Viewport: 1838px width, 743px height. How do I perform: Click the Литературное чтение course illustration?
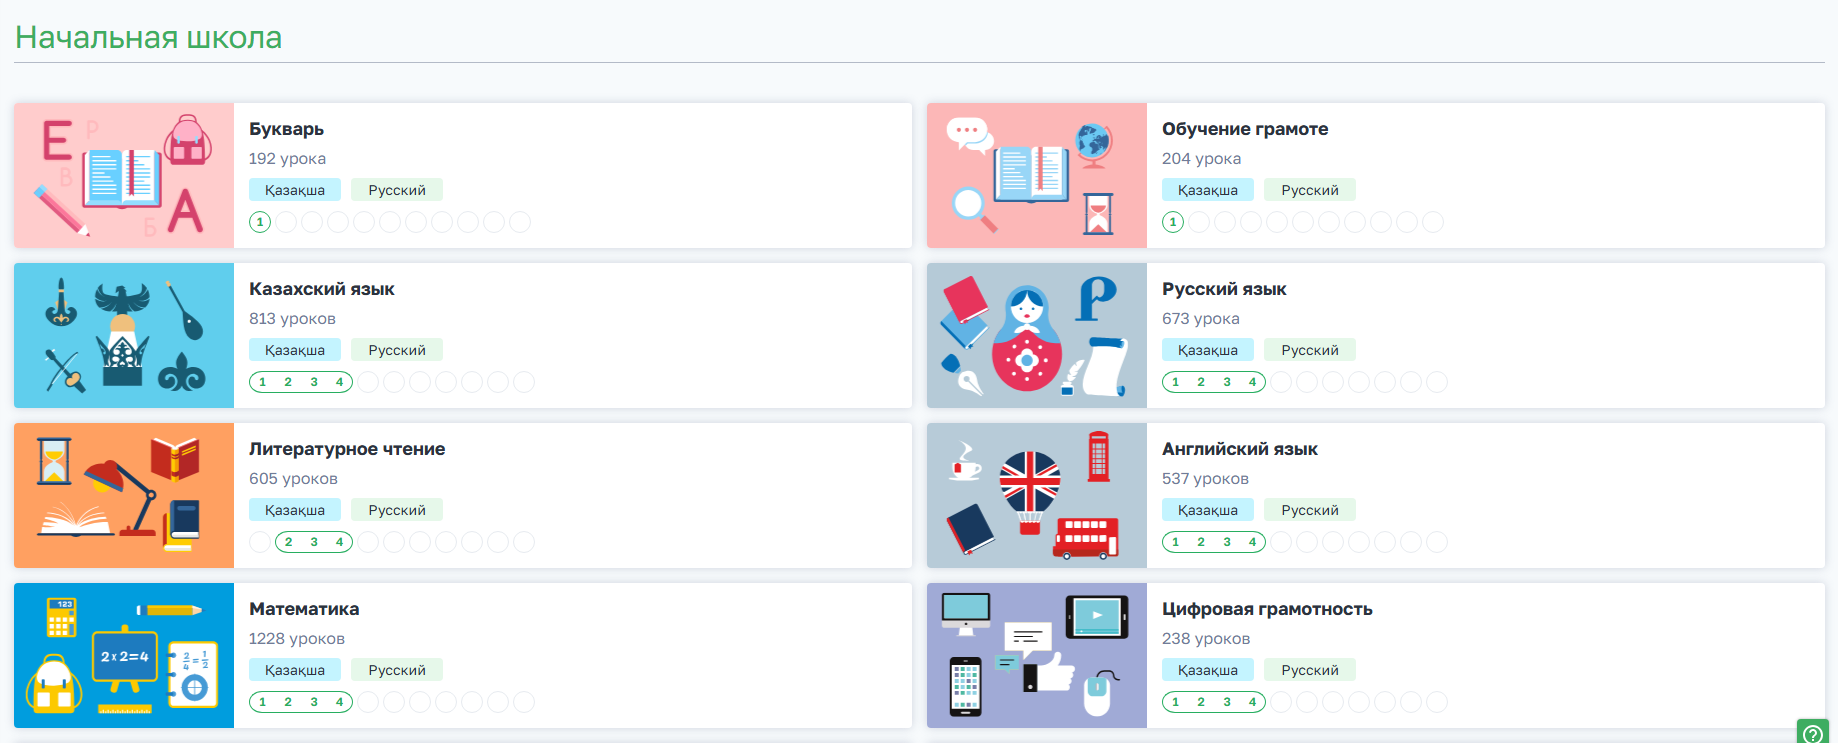124,496
